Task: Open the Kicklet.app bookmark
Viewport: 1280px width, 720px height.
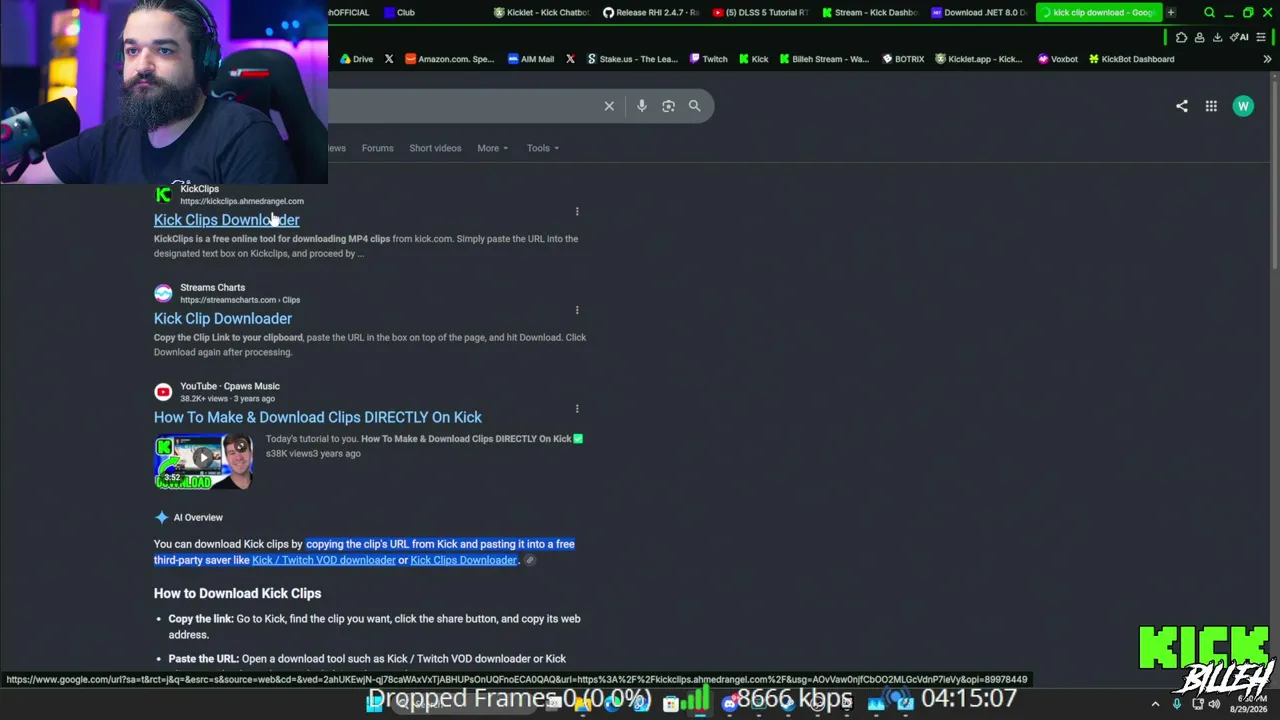Action: coord(978,59)
